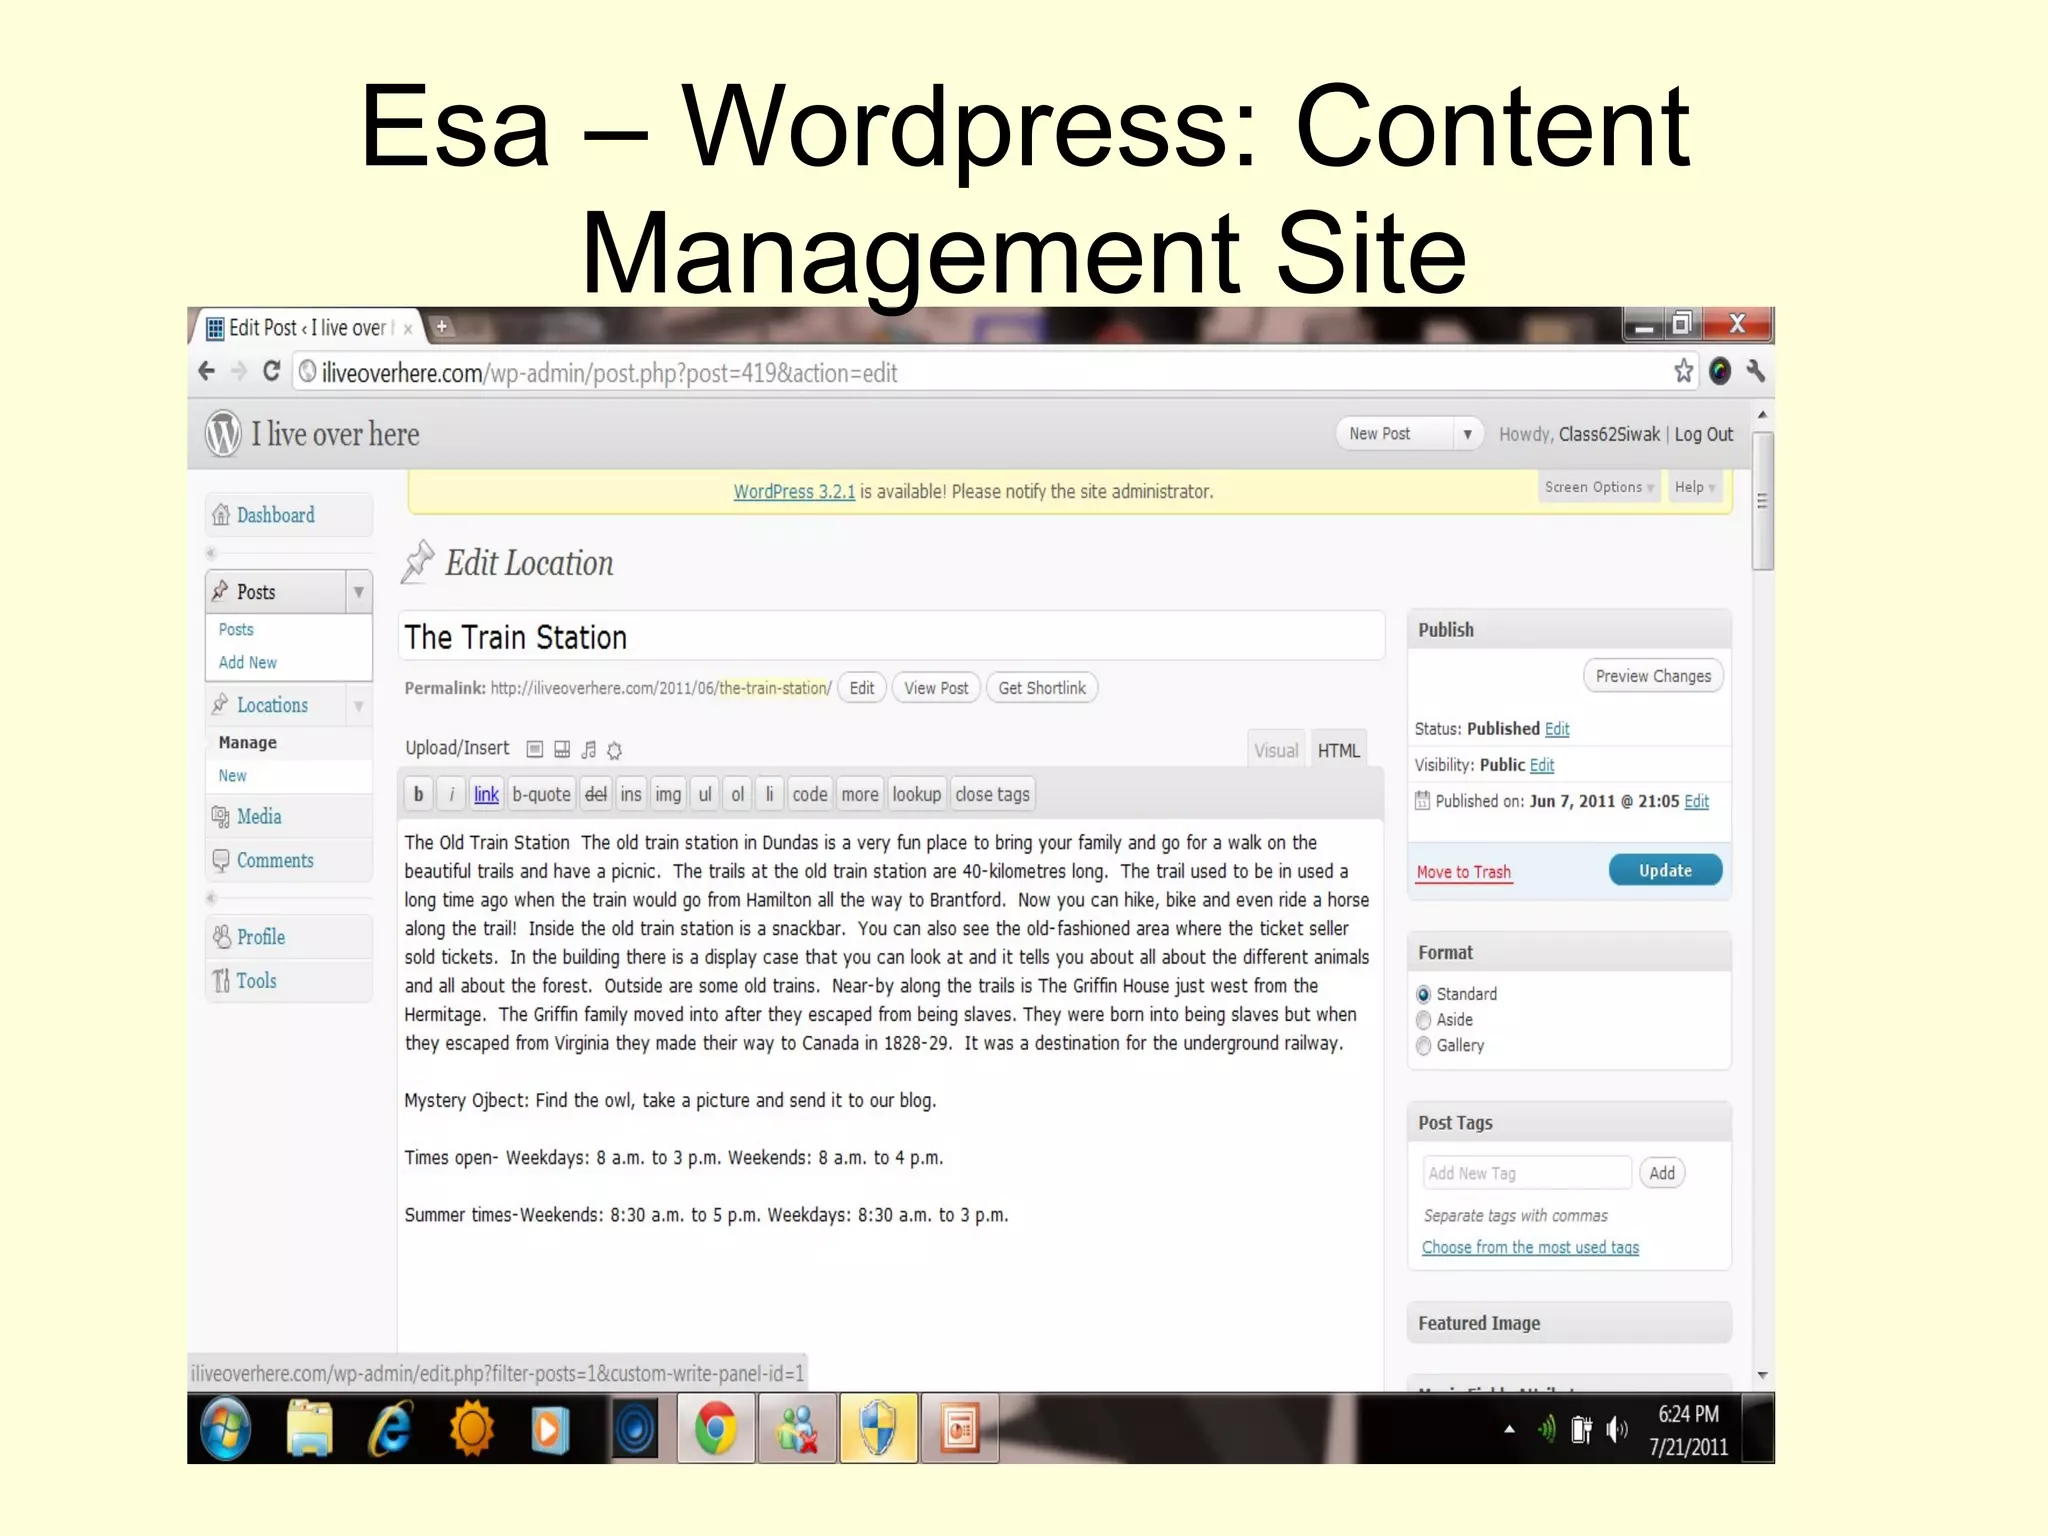Click the b bold quicktag button
The image size is (2048, 1536).
(x=418, y=794)
